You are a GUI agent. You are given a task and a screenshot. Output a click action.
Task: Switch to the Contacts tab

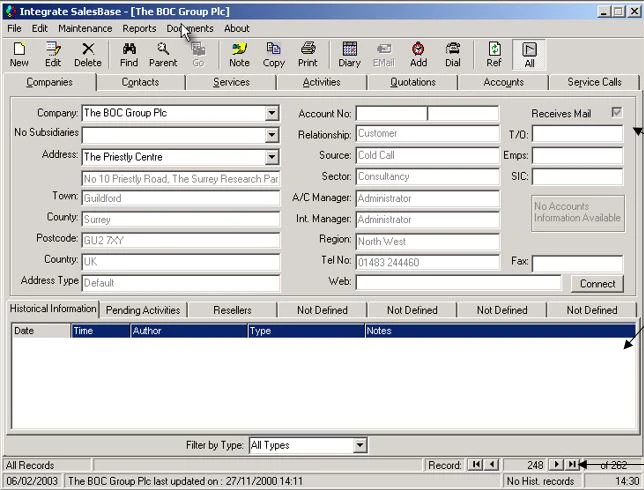140,82
